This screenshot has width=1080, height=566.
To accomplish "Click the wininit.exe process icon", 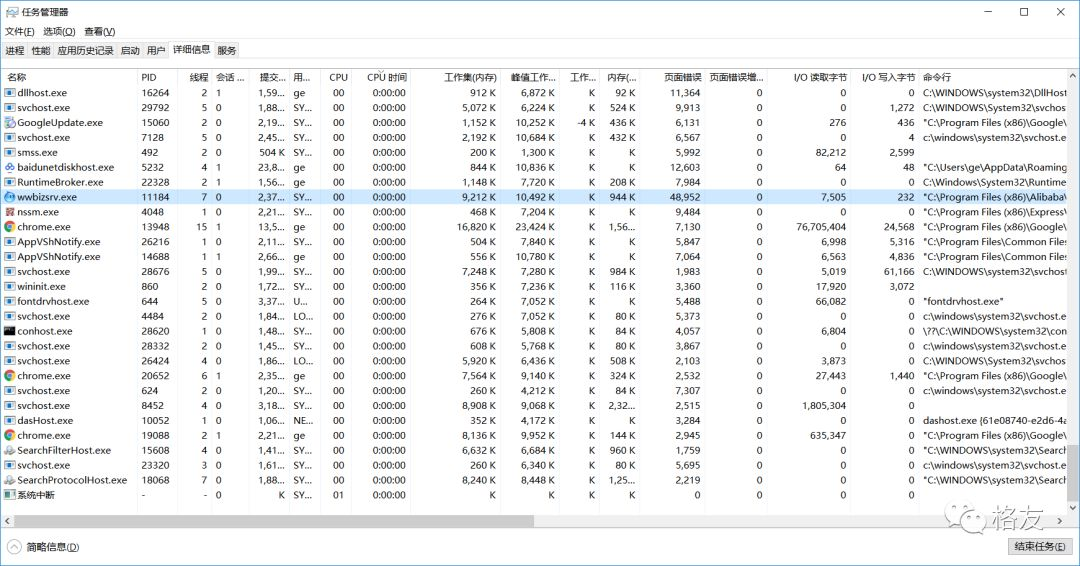I will click(x=10, y=286).
